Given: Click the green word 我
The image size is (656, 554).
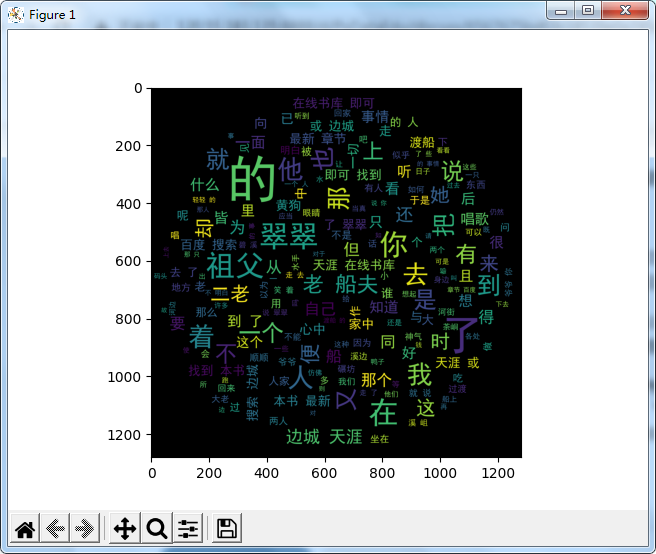Looking at the screenshot, I should (419, 375).
